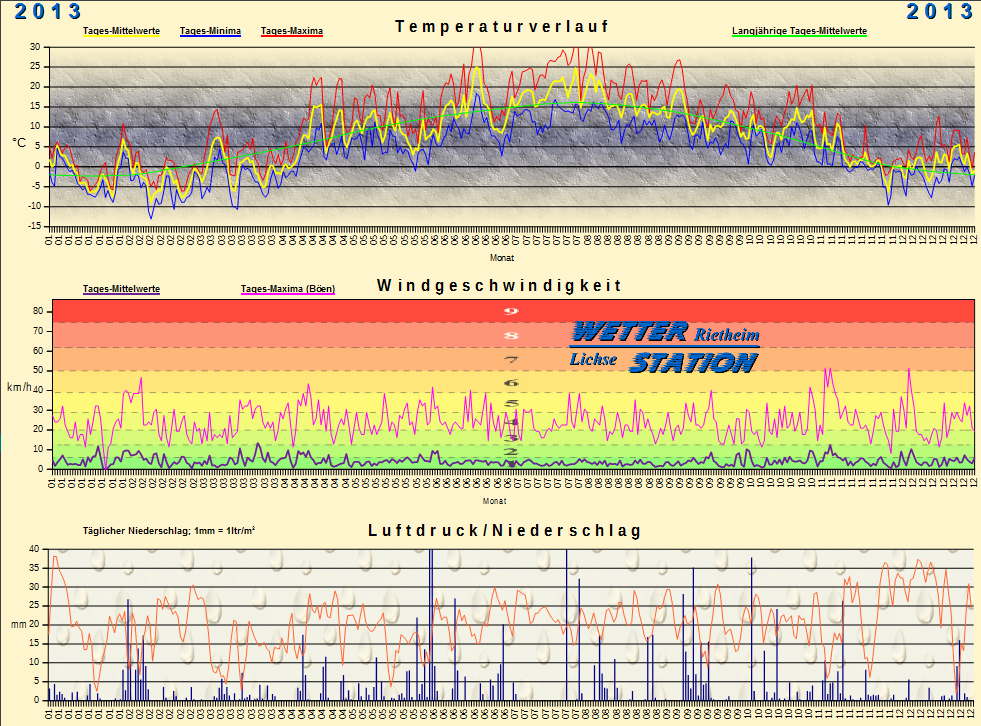
Task: Select the Windgeschwindigkeit chart title
Action: (x=499, y=286)
